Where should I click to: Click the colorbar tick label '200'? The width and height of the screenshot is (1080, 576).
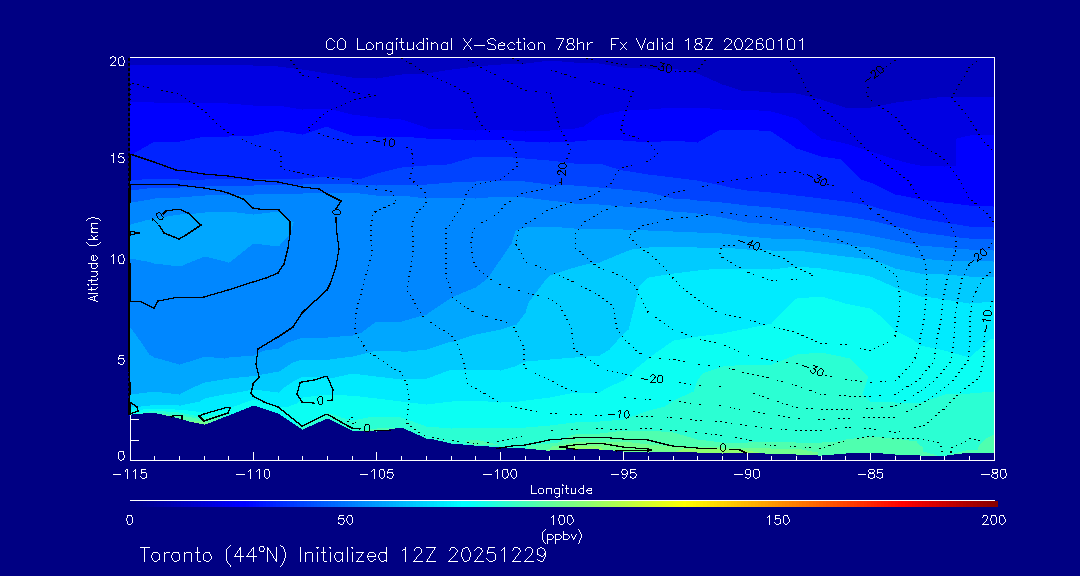click(x=994, y=520)
